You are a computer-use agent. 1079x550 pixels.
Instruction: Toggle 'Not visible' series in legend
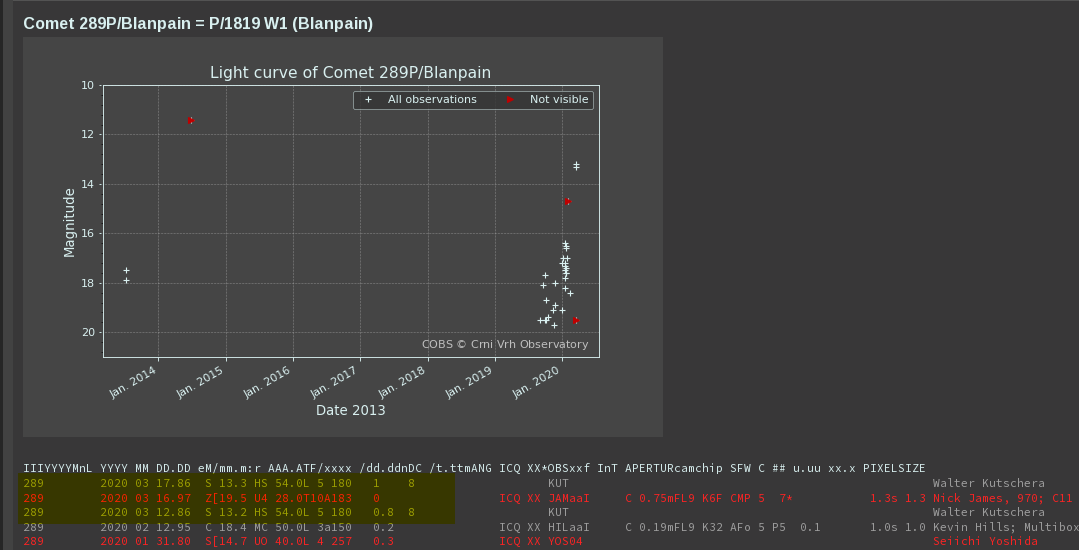pos(559,100)
